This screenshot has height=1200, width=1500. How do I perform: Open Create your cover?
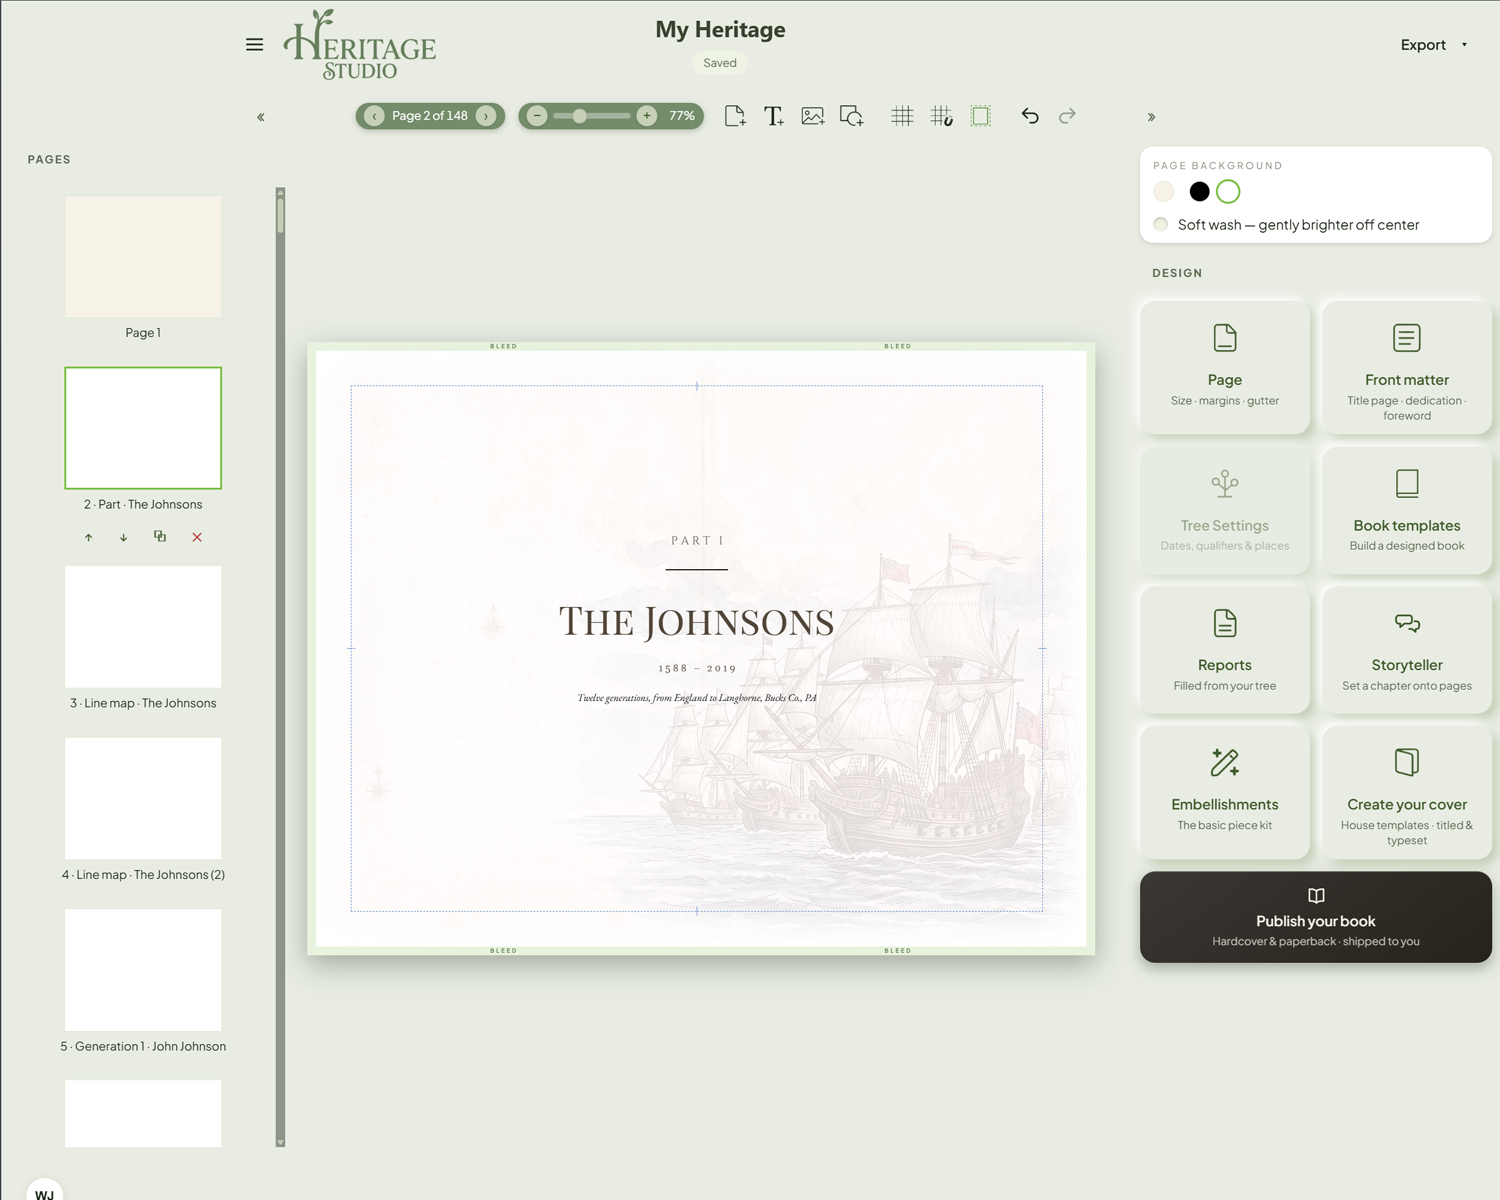pos(1407,792)
